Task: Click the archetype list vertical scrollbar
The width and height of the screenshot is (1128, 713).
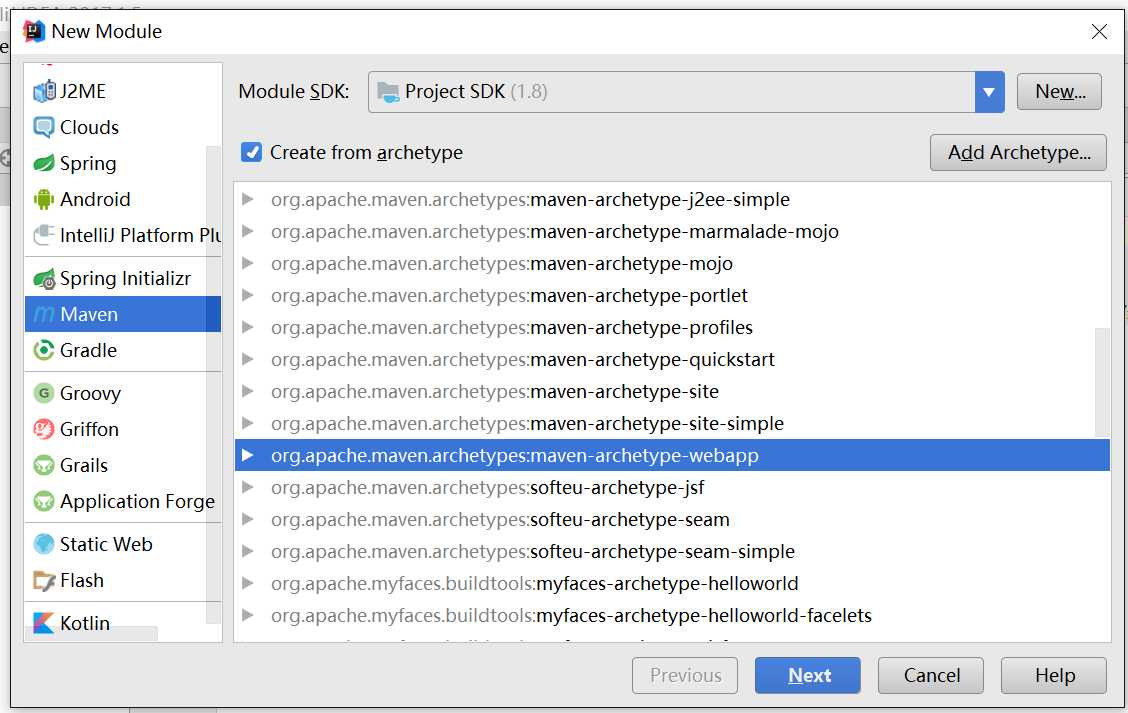Action: click(x=1102, y=382)
